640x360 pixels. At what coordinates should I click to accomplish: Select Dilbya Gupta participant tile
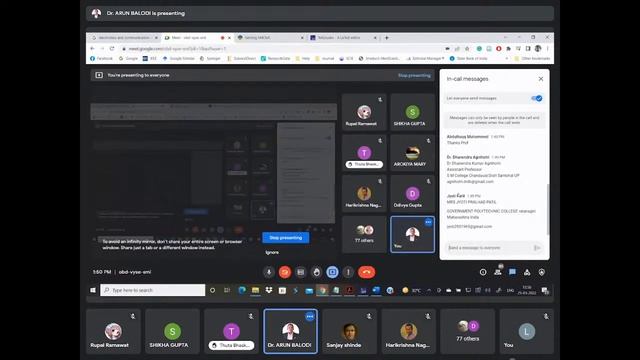(x=412, y=193)
